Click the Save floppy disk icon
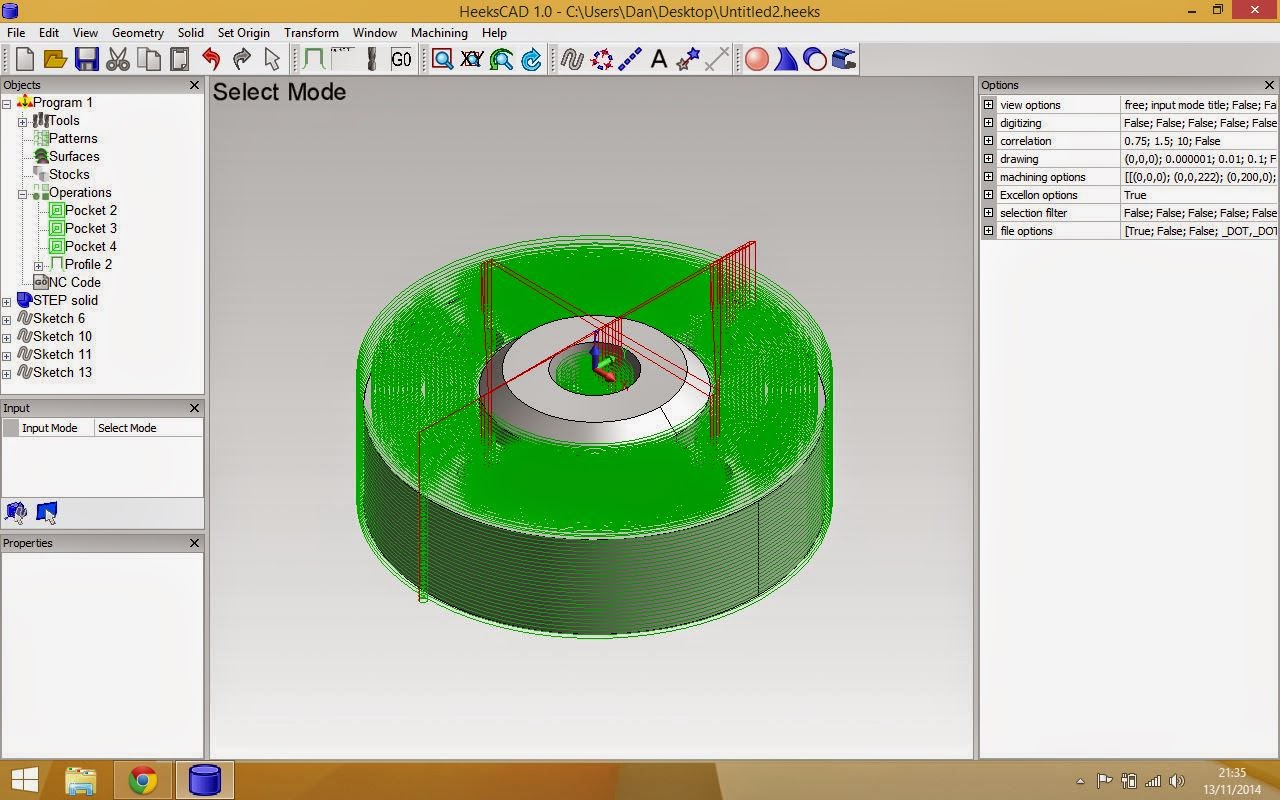The width and height of the screenshot is (1280, 800). [x=86, y=60]
